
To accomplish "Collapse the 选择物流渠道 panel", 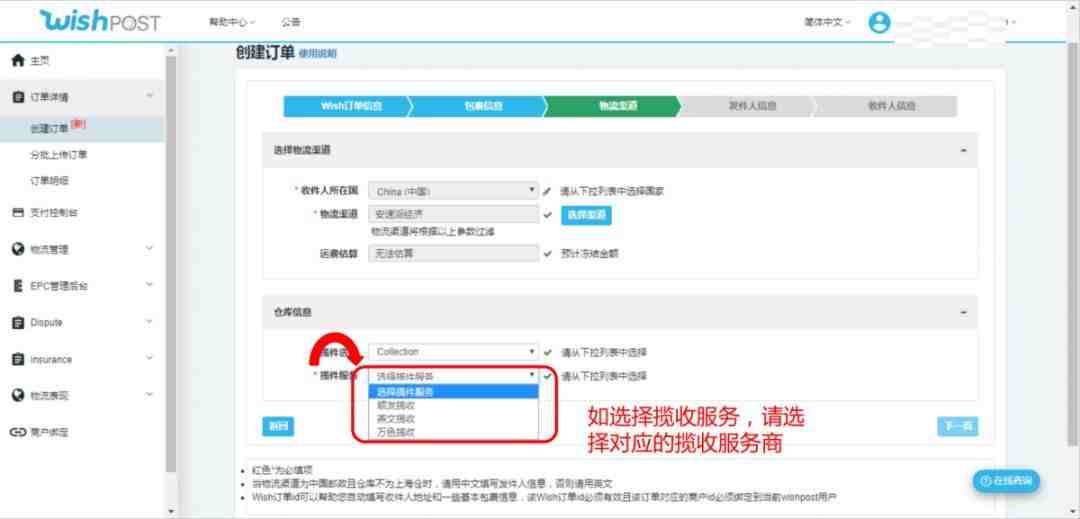I will [x=964, y=150].
